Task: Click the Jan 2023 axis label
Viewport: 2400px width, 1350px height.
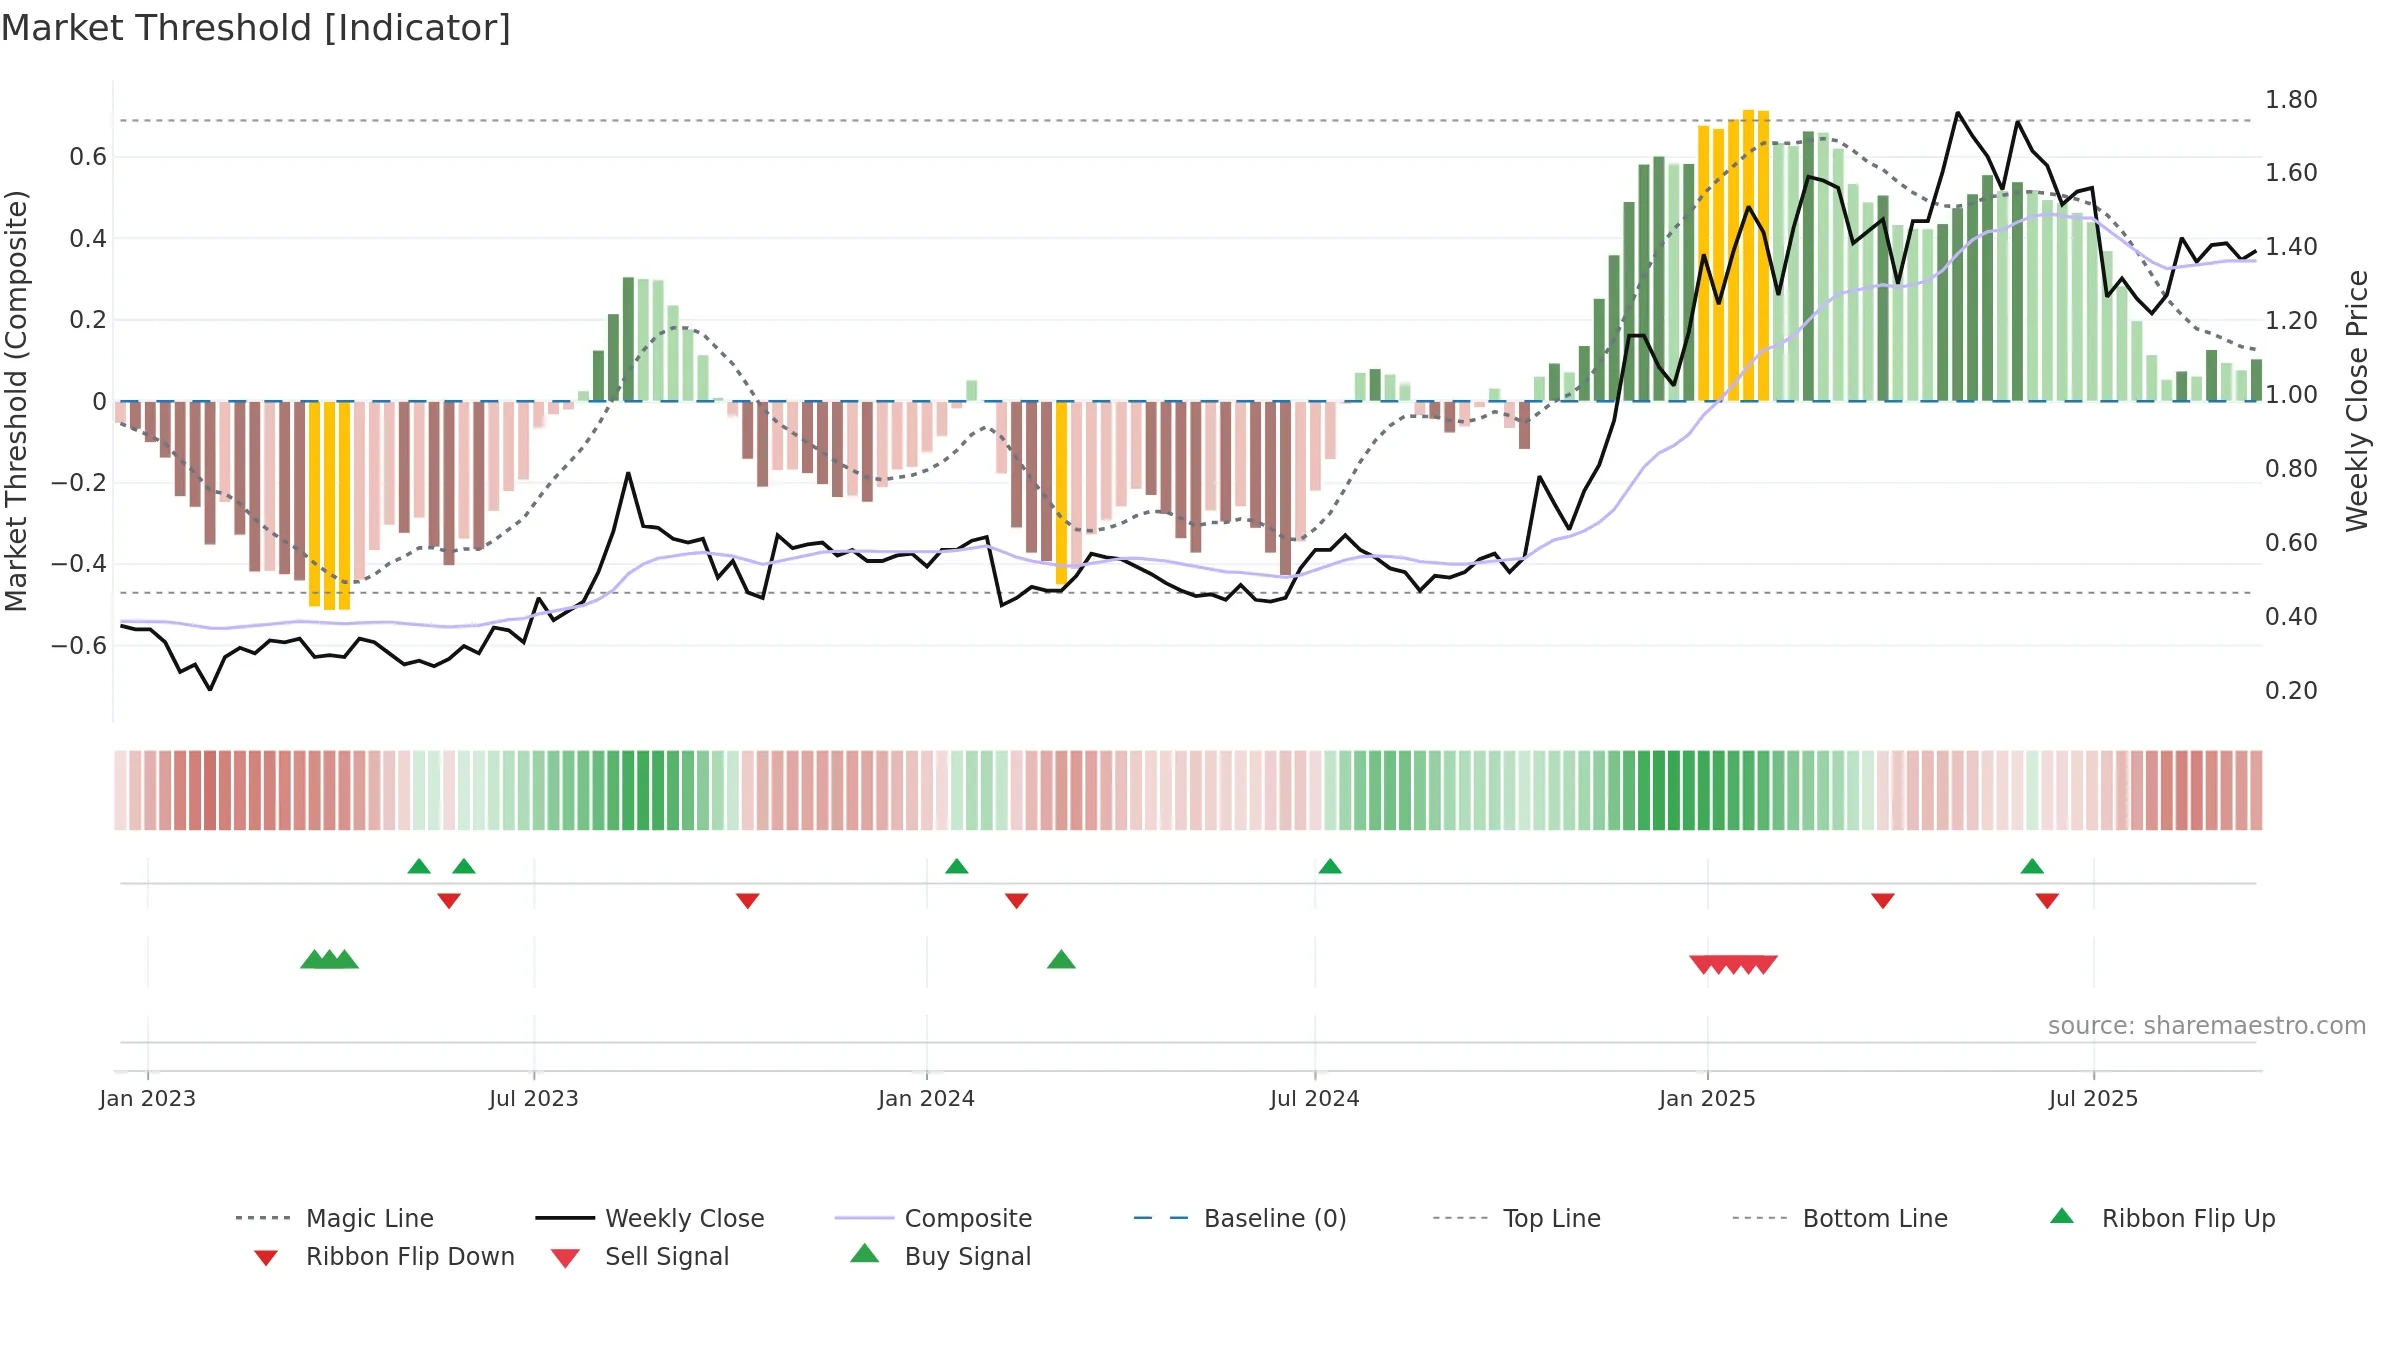Action: 148,1098
